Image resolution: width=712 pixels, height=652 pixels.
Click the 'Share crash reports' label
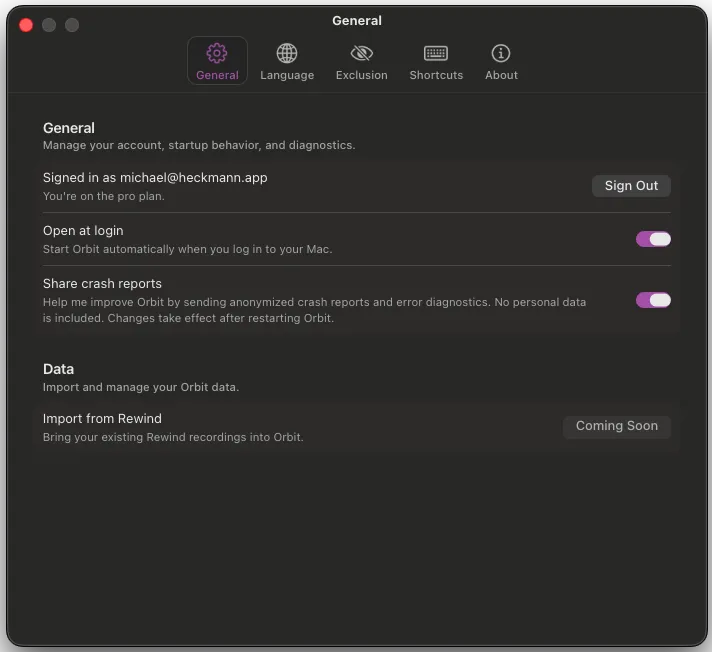(x=102, y=284)
